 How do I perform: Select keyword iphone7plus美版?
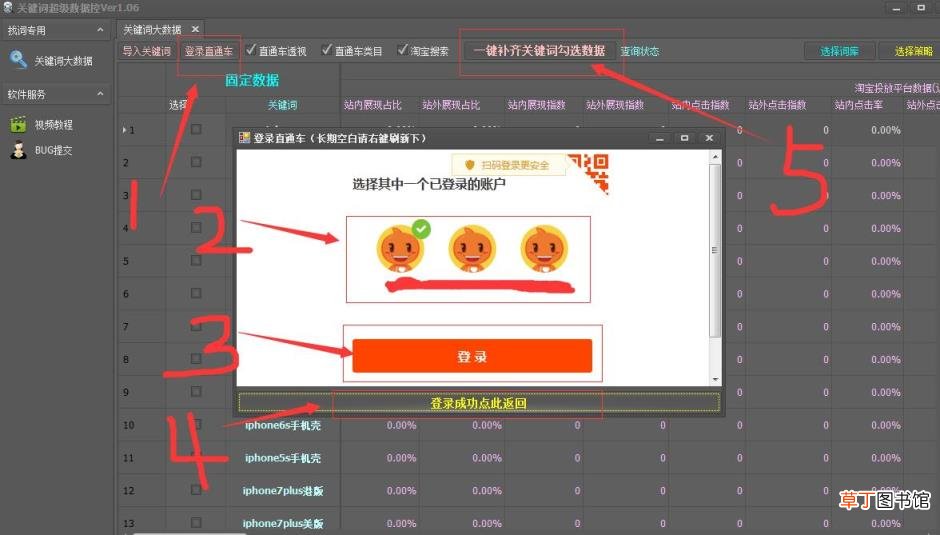click(x=283, y=523)
